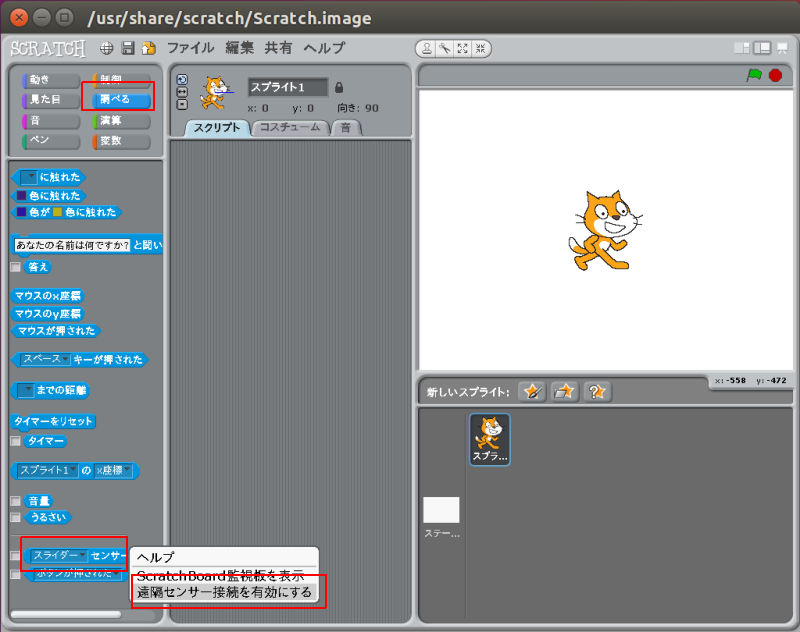Enter presentation mode

click(782, 48)
